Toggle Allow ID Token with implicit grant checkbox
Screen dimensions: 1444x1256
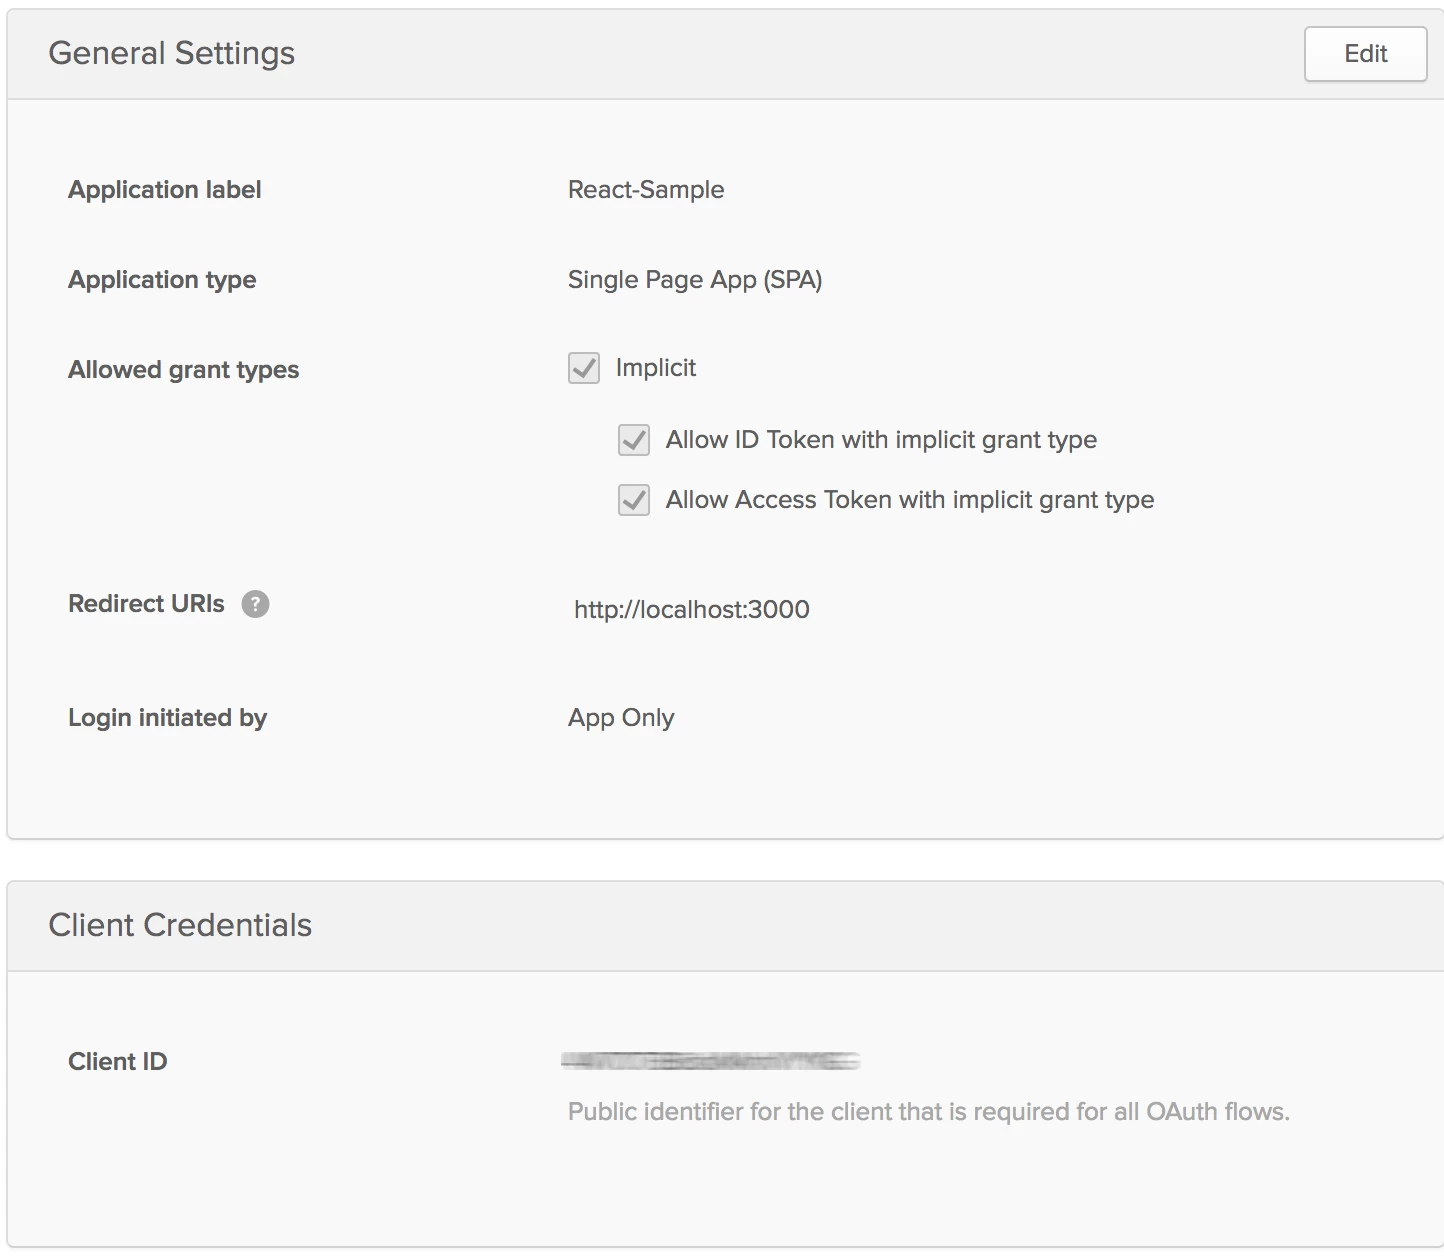634,440
